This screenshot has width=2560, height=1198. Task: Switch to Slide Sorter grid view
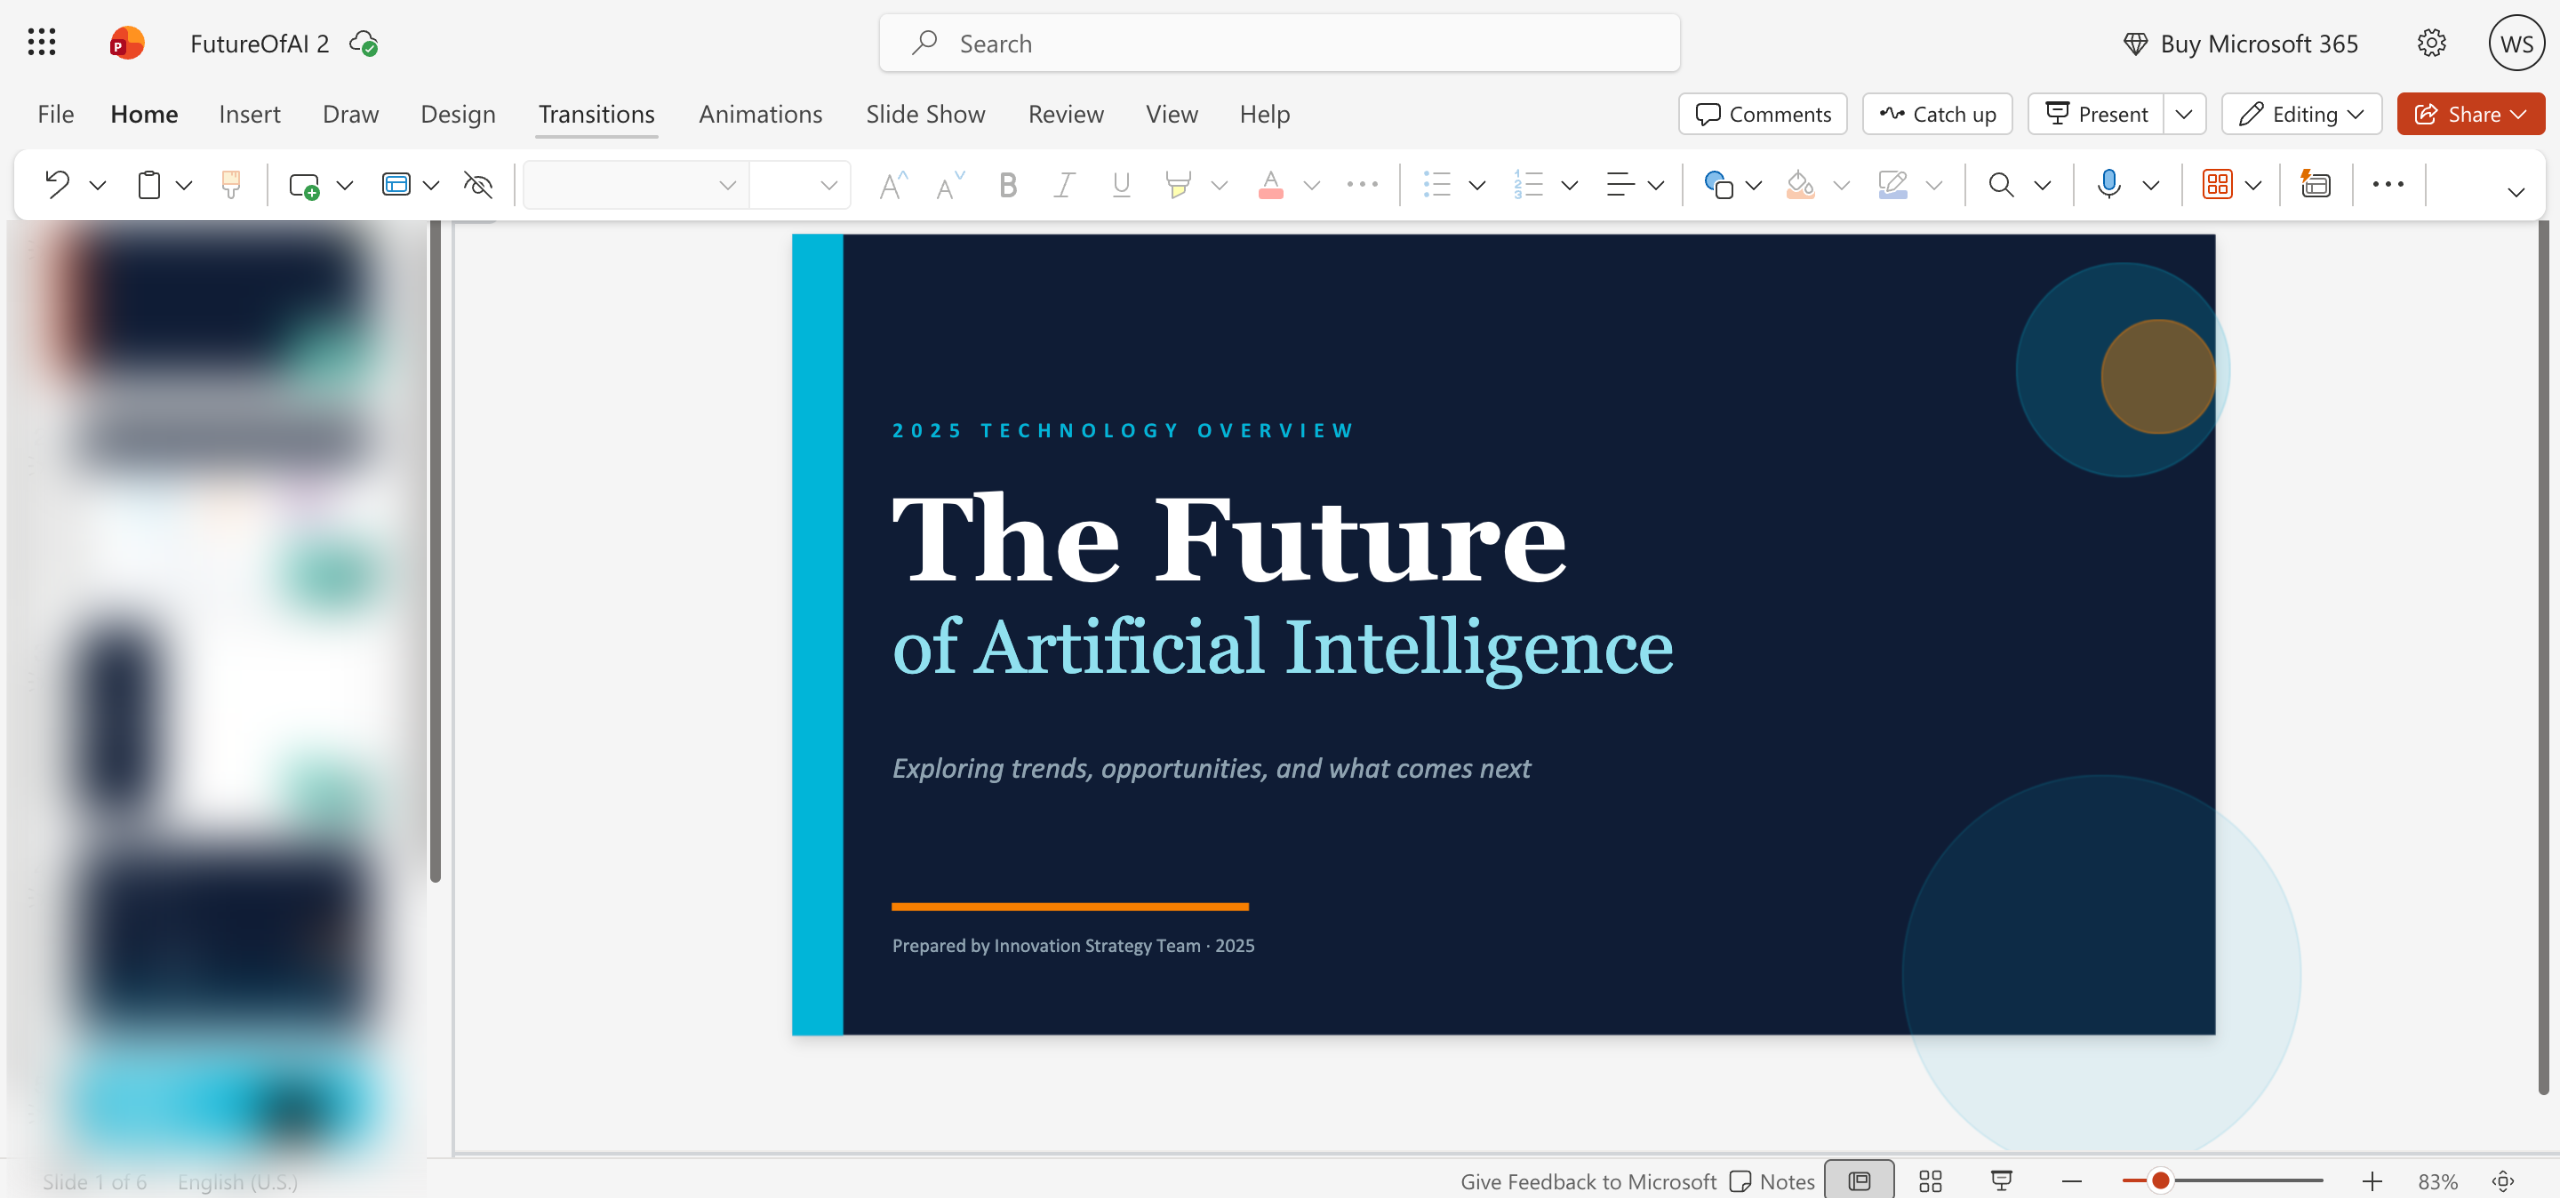pos(1930,1181)
